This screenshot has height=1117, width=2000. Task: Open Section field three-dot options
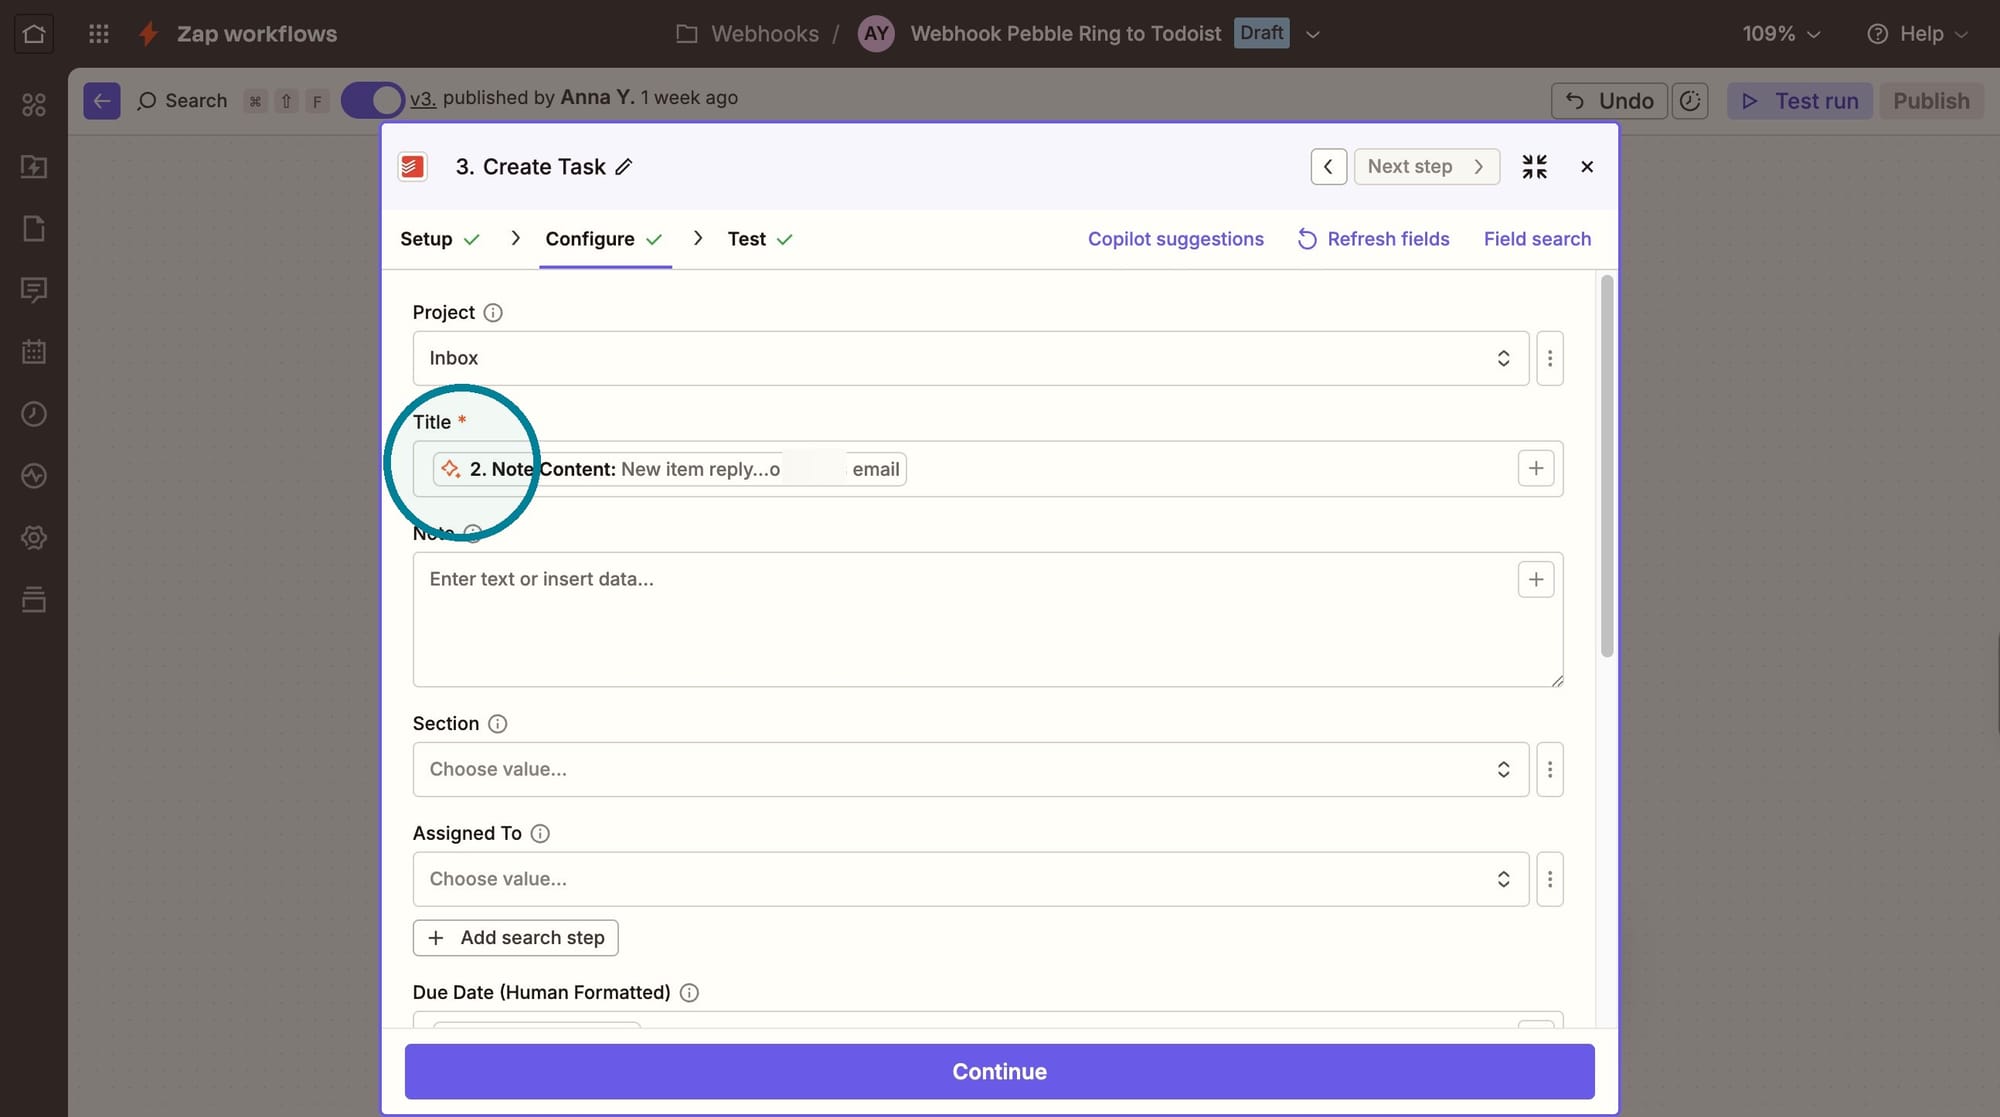(1550, 769)
